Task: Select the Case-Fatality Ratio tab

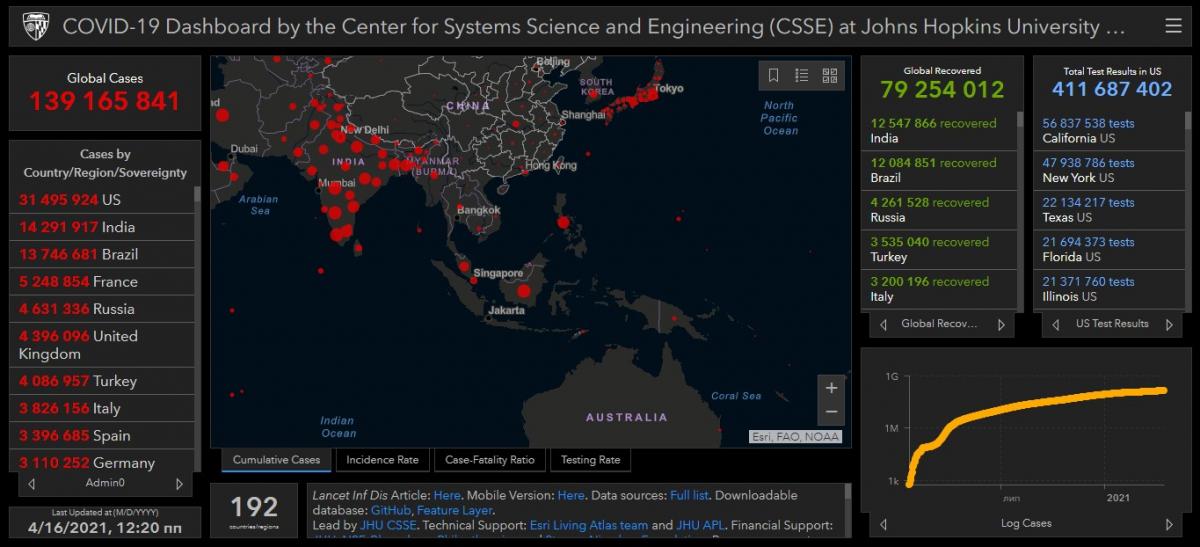Action: pyautogui.click(x=490, y=460)
